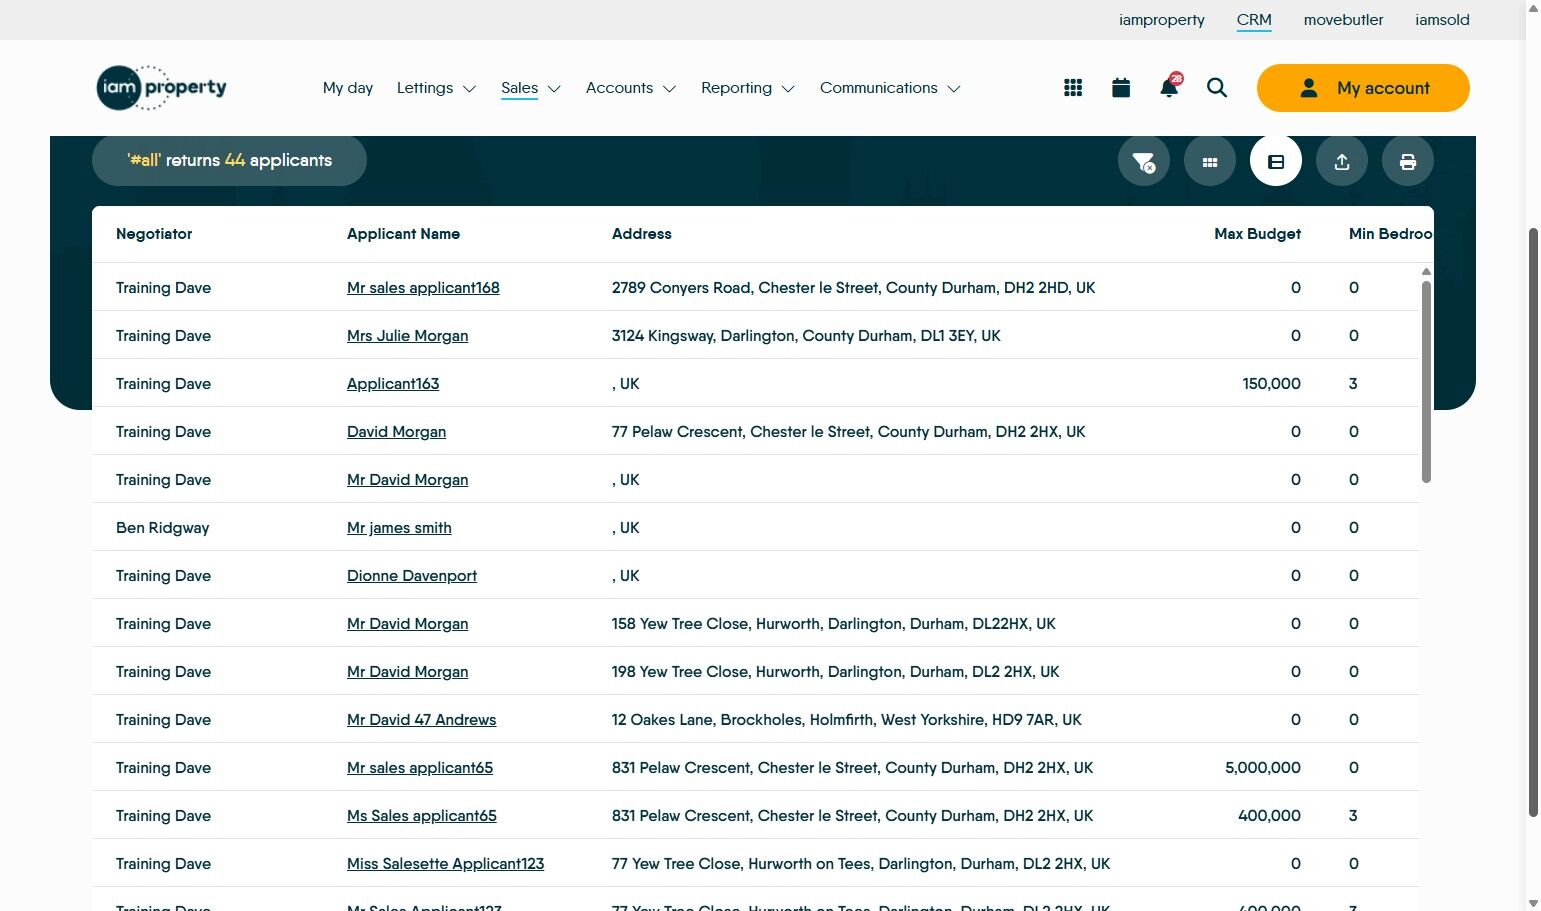Switch to iamproperty product tab
This screenshot has width=1541, height=911.
point(1162,20)
